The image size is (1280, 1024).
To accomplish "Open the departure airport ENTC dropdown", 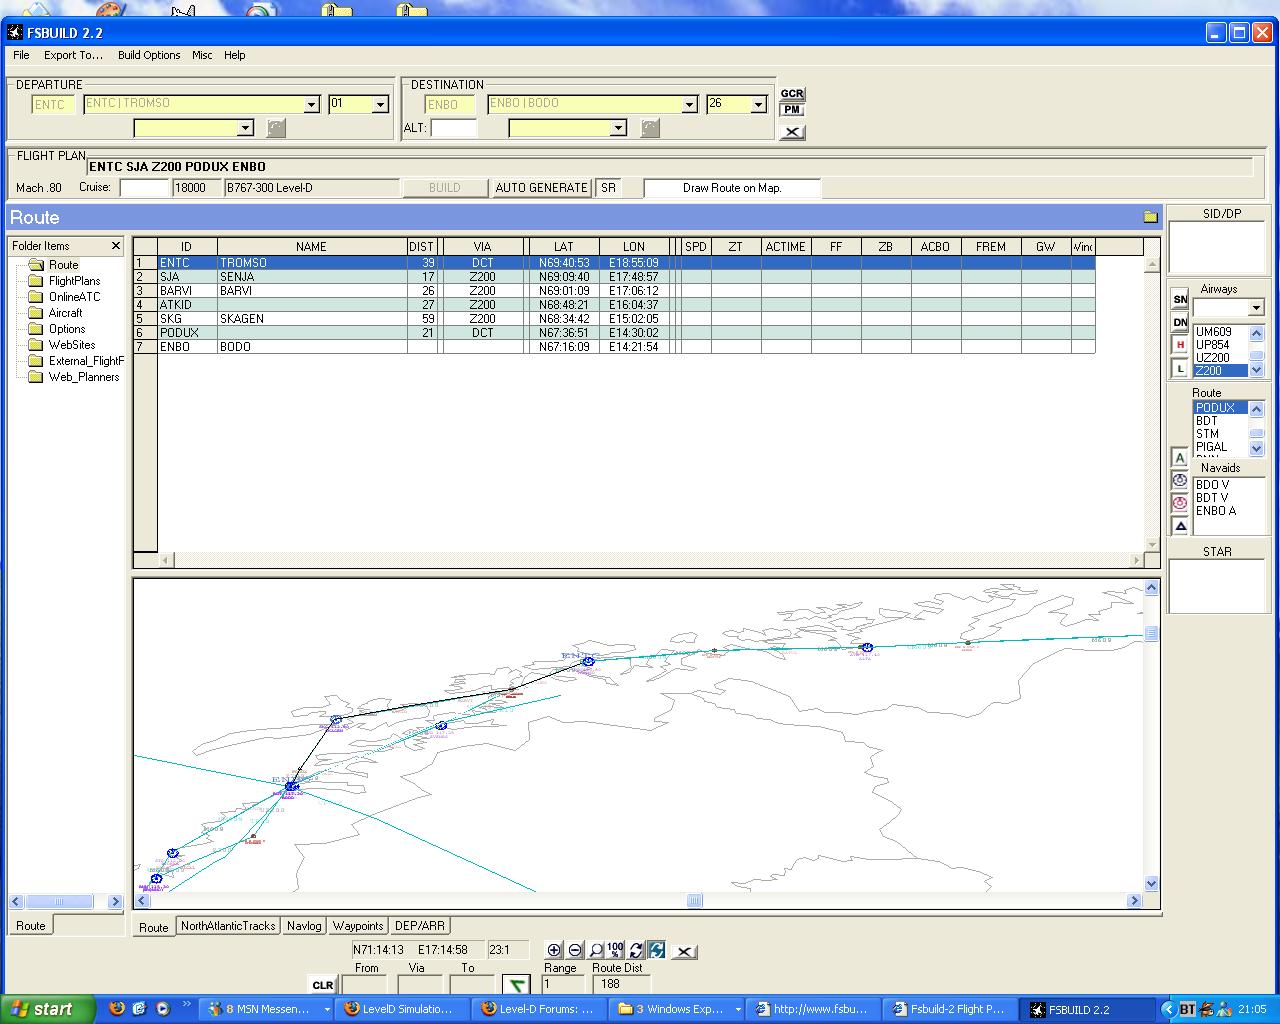I will tap(311, 104).
